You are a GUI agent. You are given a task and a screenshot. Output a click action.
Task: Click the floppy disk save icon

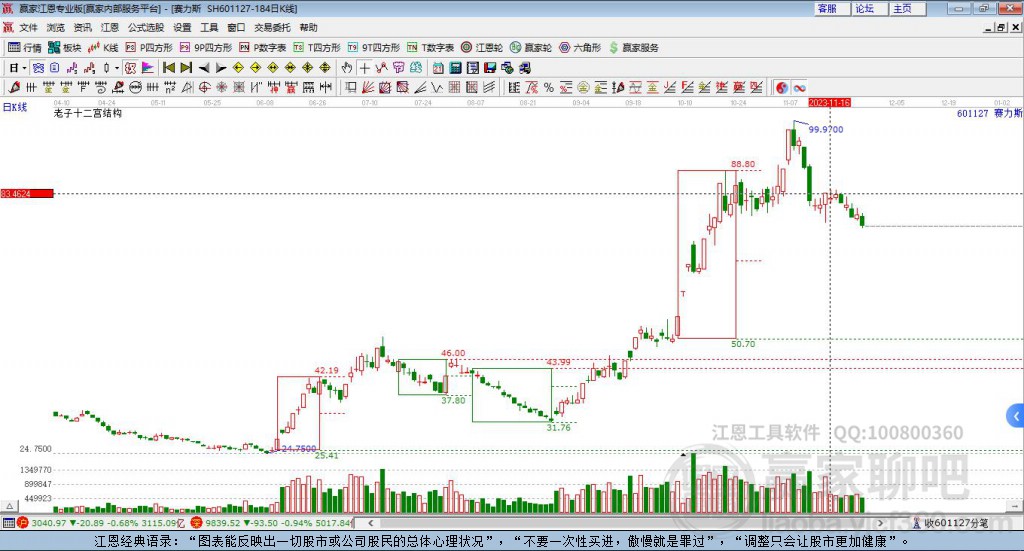[x=490, y=68]
